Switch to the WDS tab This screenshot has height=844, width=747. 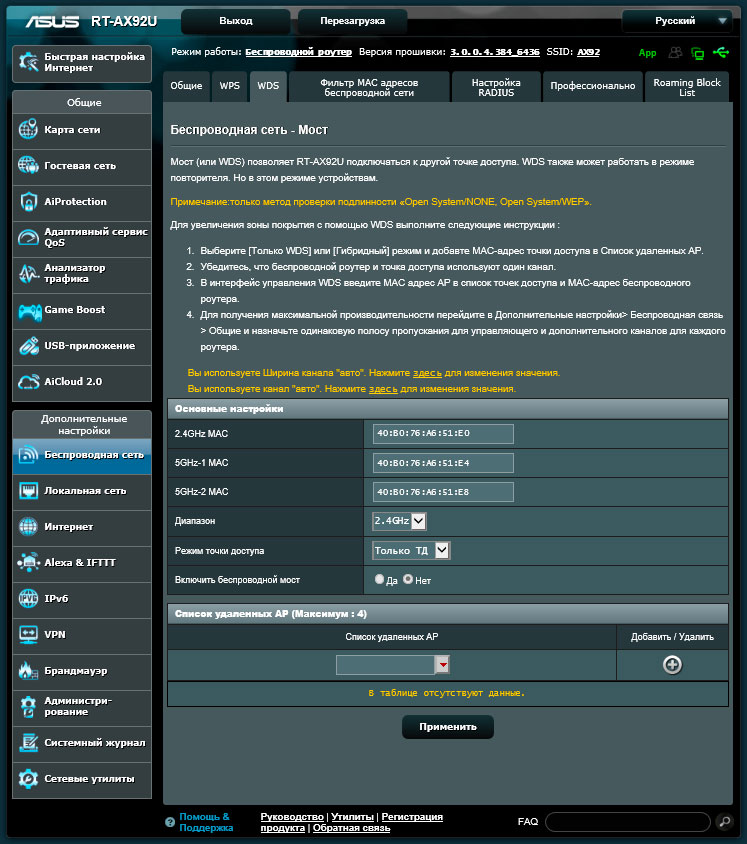[x=268, y=86]
